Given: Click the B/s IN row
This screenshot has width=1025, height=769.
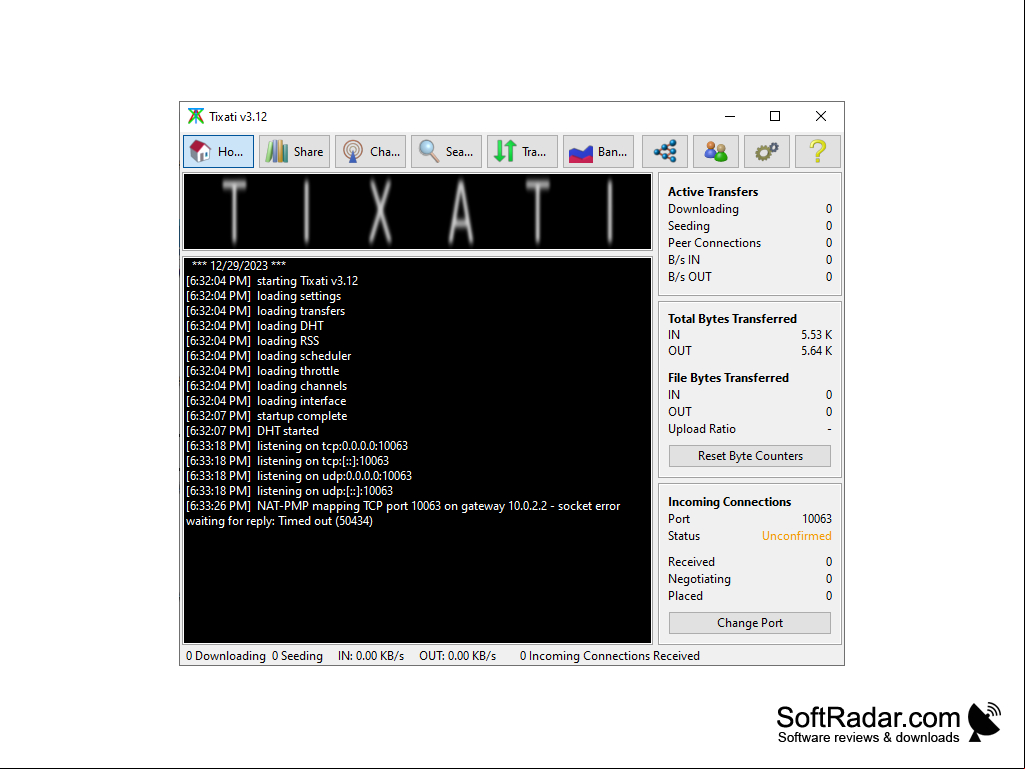Looking at the screenshot, I should tap(750, 260).
